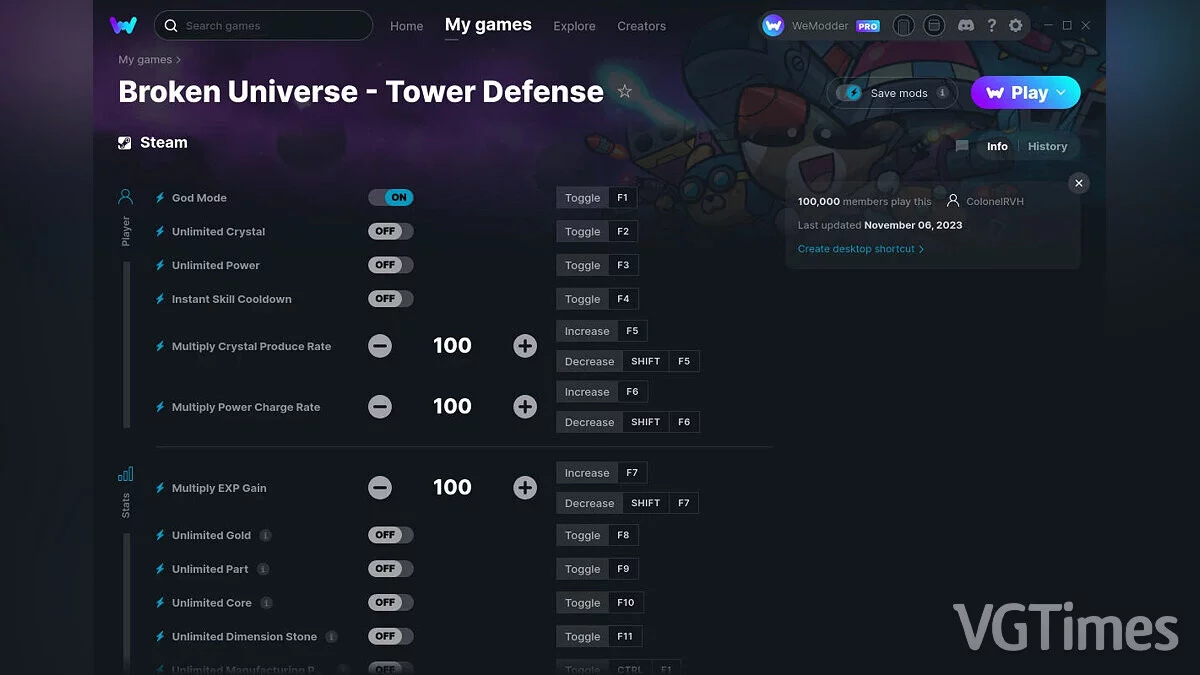The width and height of the screenshot is (1200, 675).
Task: Switch to the History tab
Action: pyautogui.click(x=1047, y=146)
